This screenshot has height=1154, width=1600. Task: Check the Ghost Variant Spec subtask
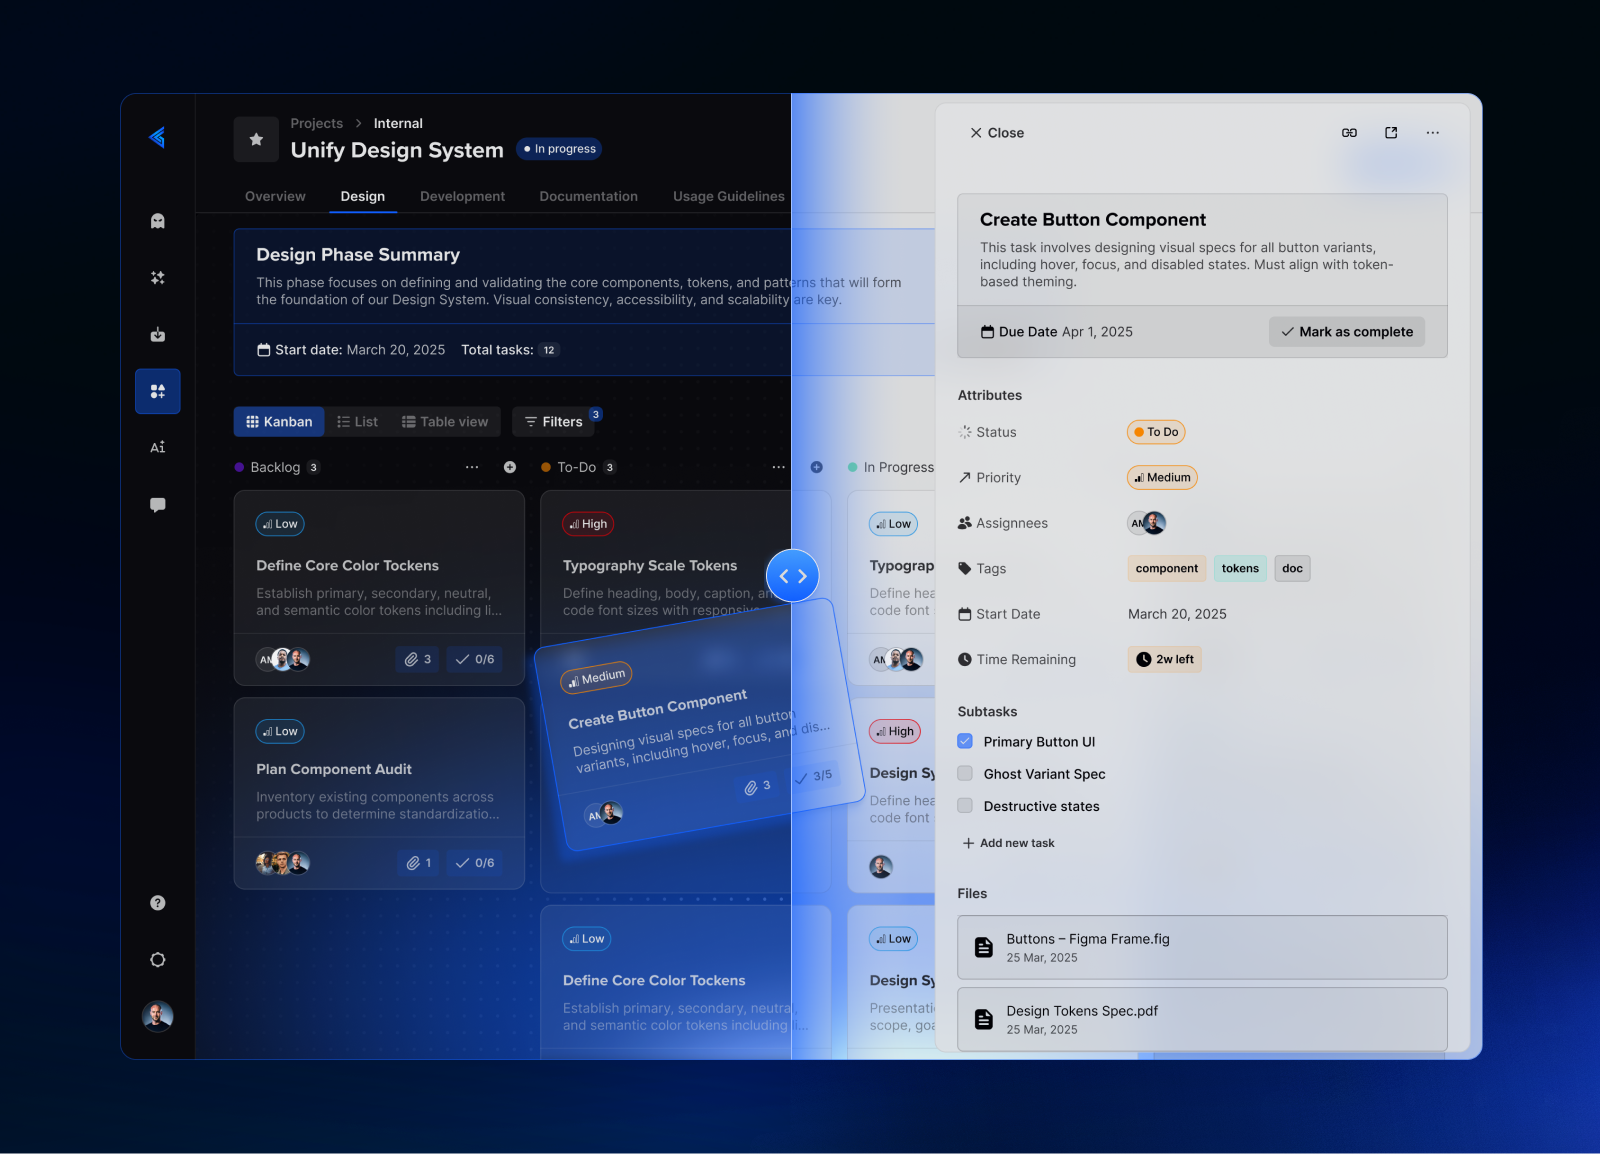click(964, 773)
